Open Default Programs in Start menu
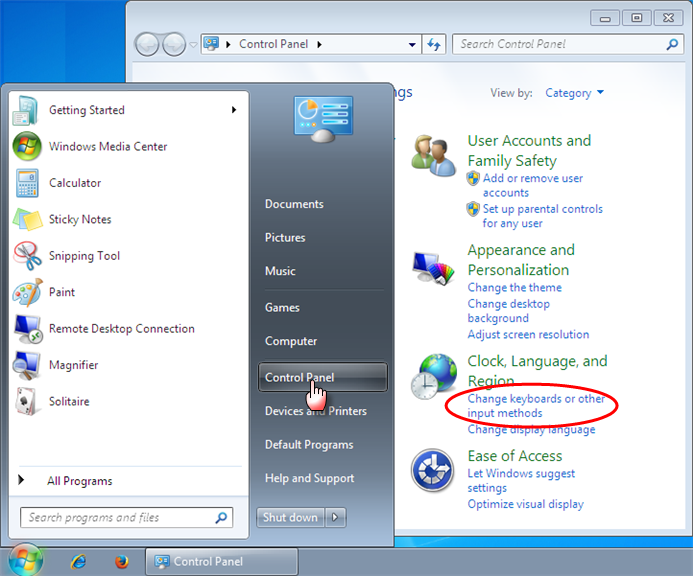This screenshot has width=693, height=576. click(x=309, y=444)
